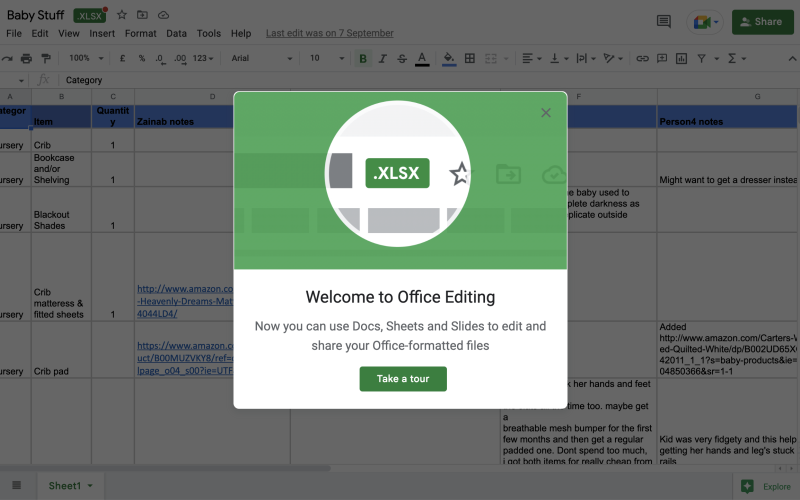
Task: Open the text colour picker
Action: tap(422, 59)
